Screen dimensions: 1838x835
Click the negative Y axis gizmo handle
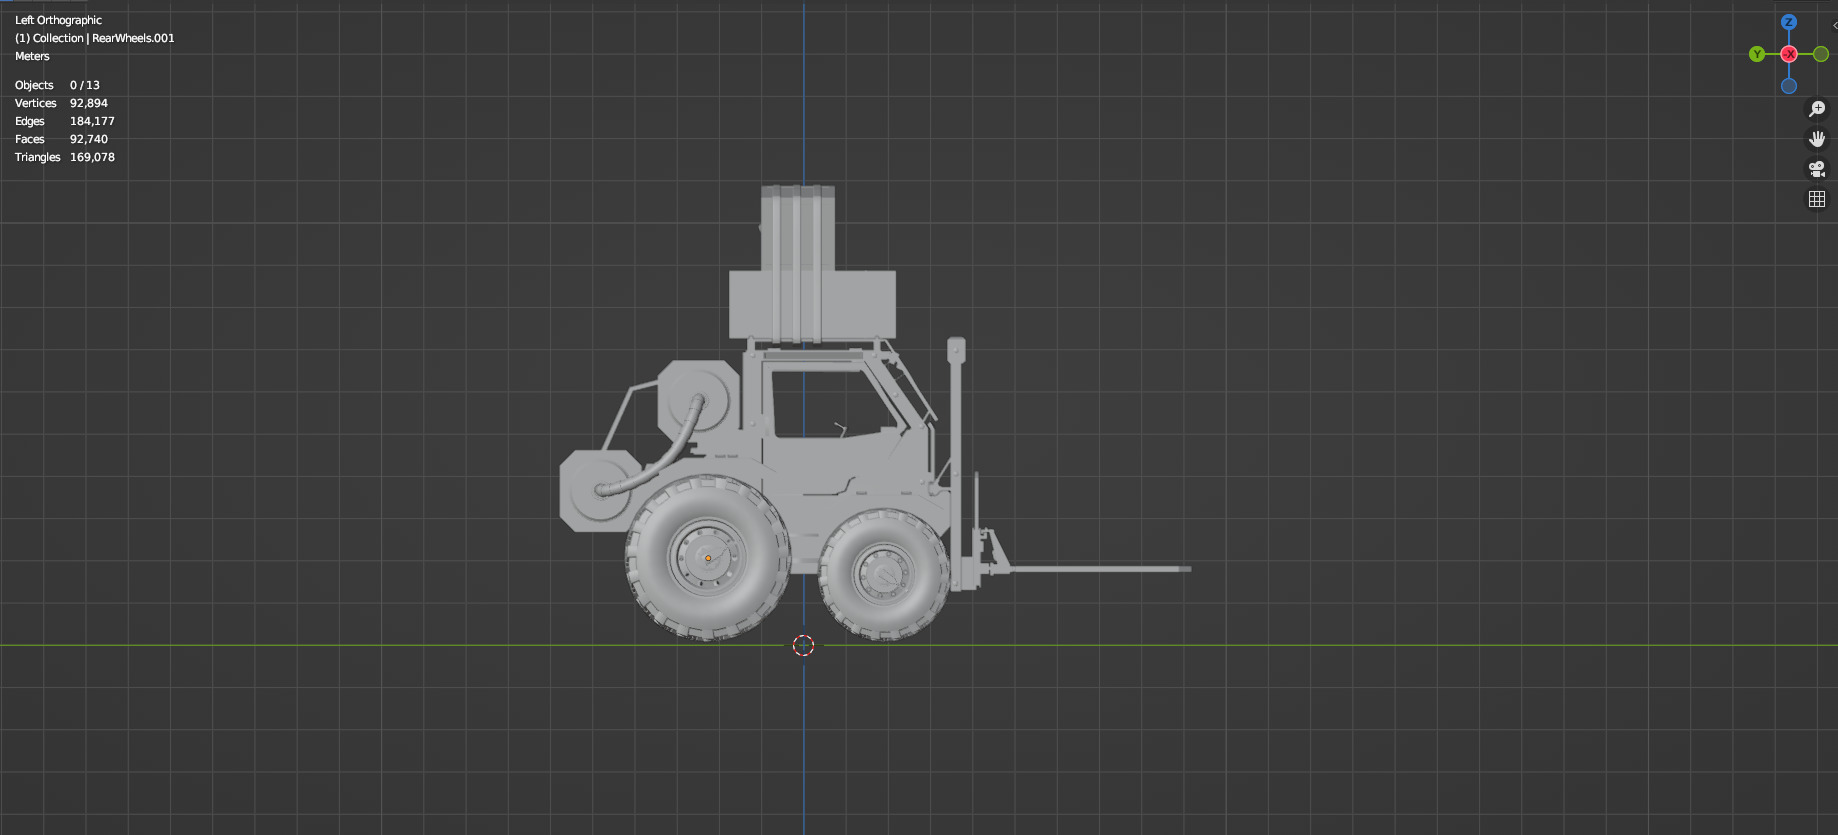pos(1821,54)
